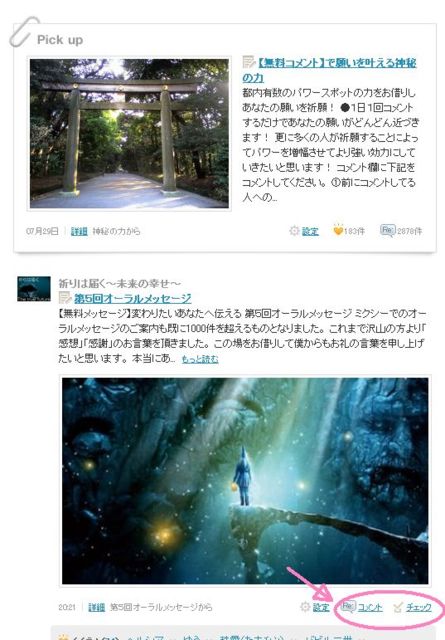Click the note icon before the 無料コメント title
The image size is (445, 640).
pos(248,62)
